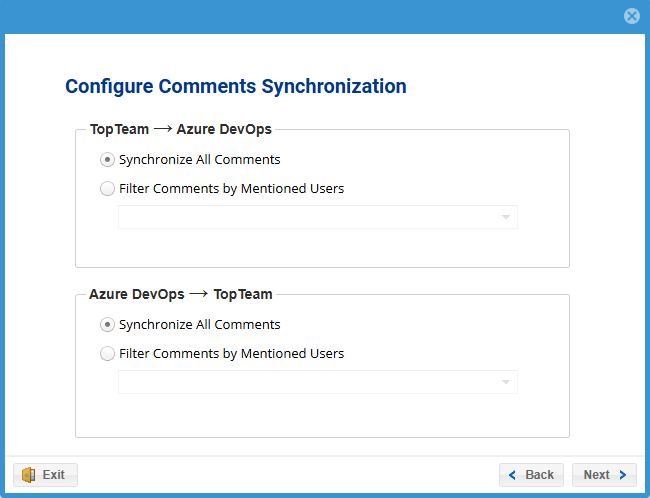Select Synchronize All Comments under TopTeam → Azure DevOps
The image size is (650, 498).
coord(108,159)
